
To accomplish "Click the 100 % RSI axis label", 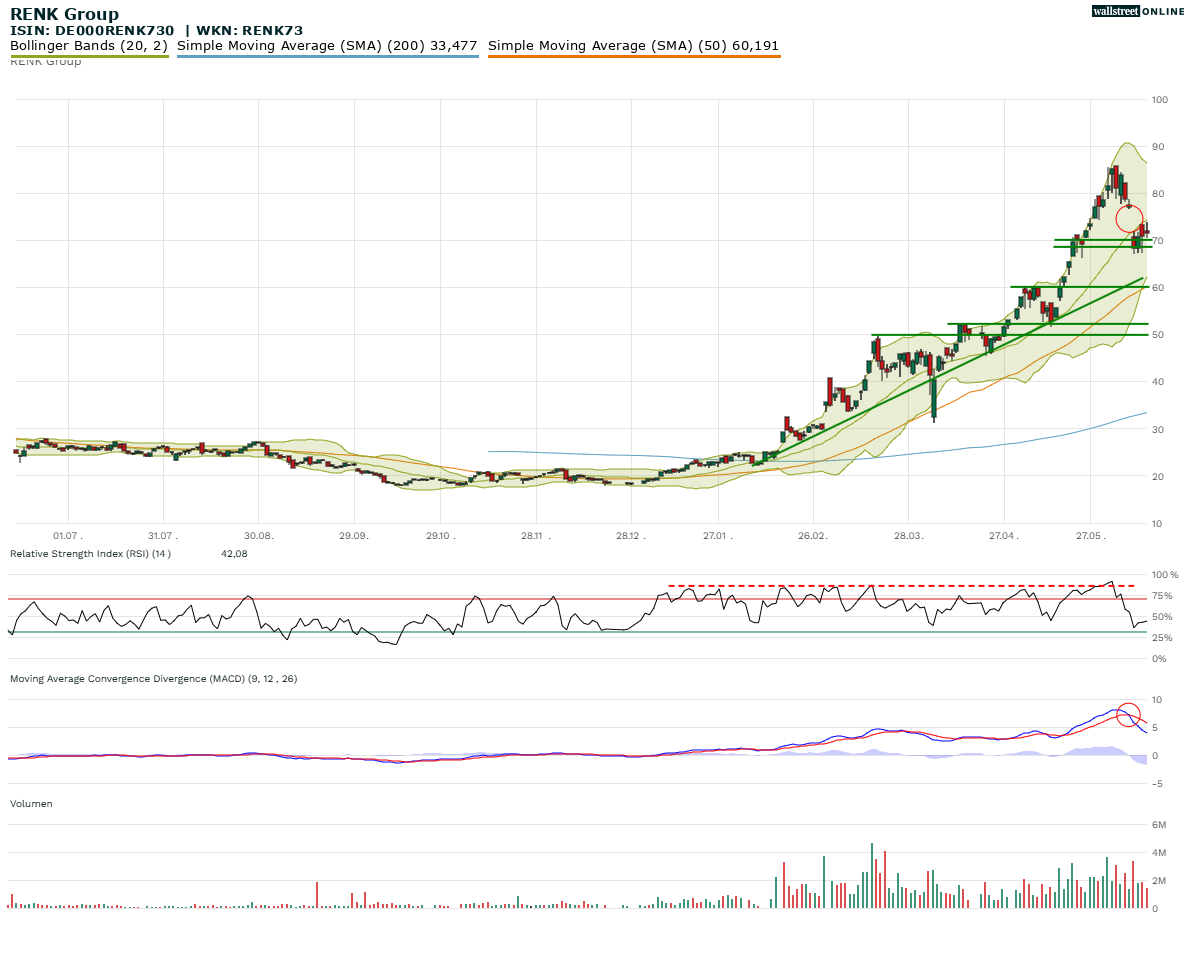I will pos(1165,575).
